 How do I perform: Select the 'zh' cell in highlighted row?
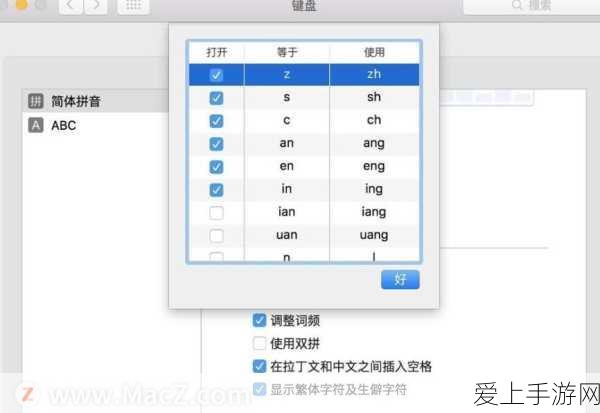tap(374, 74)
